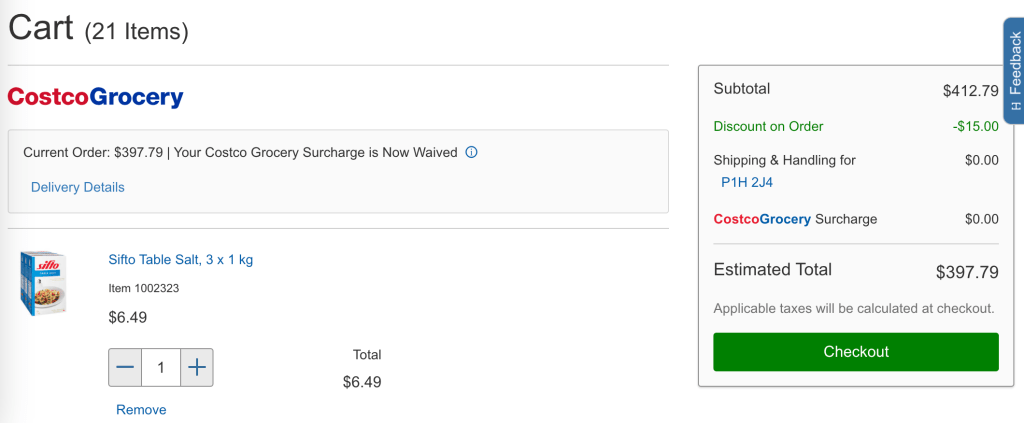Screen dimensions: 1024x423
Task: Change the P1H 2J4 postal code
Action: click(x=746, y=182)
